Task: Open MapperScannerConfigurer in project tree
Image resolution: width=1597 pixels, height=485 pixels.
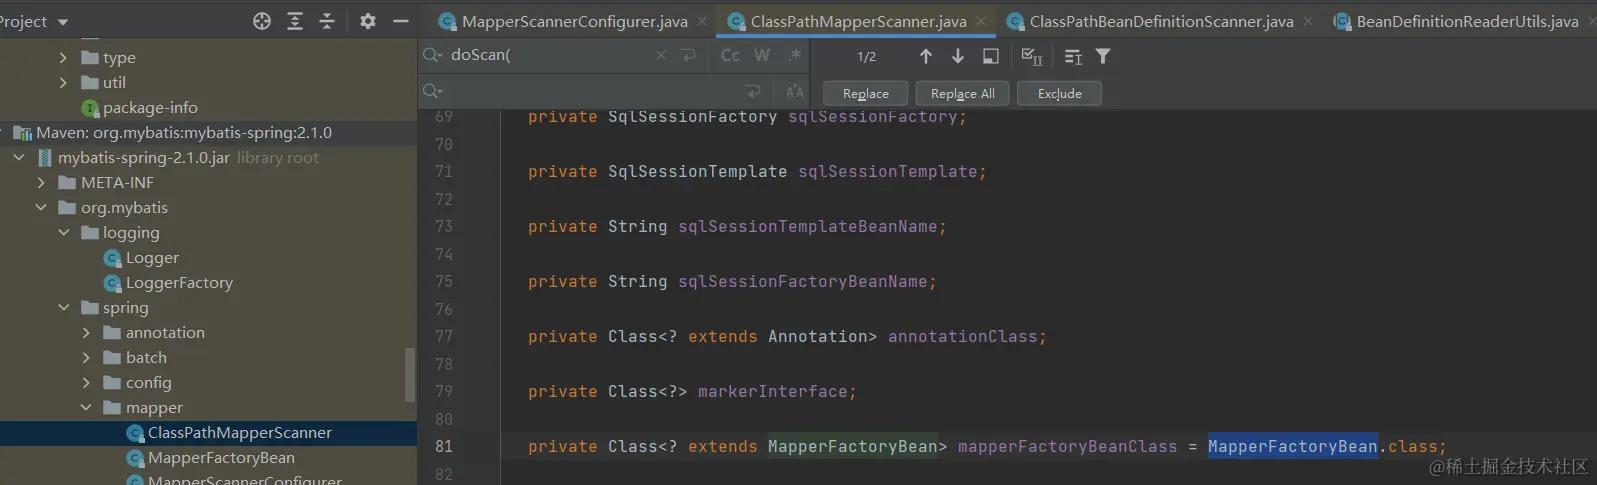Action: click(x=234, y=480)
